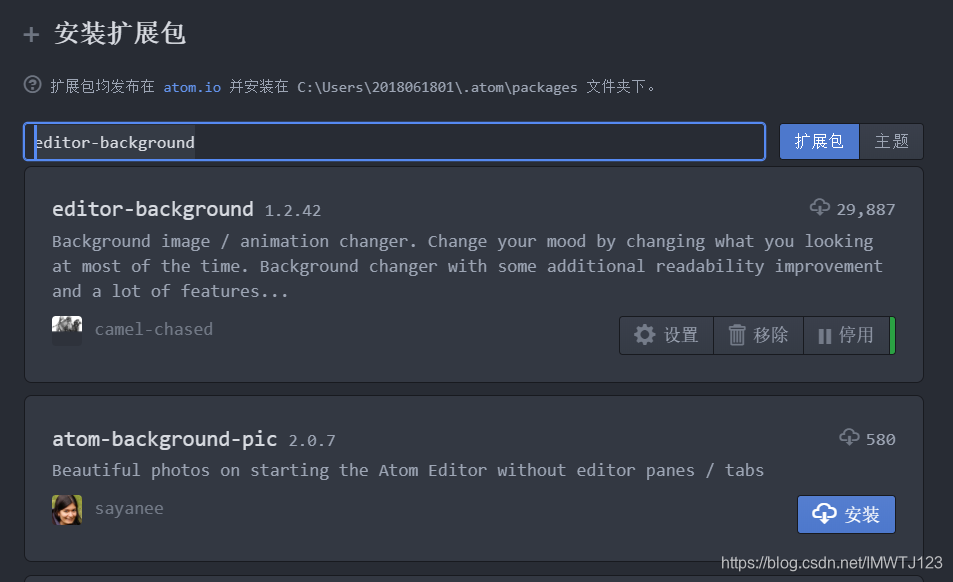953x582 pixels.
Task: Install atom-background-pic with the 安装 button
Action: tap(846, 515)
